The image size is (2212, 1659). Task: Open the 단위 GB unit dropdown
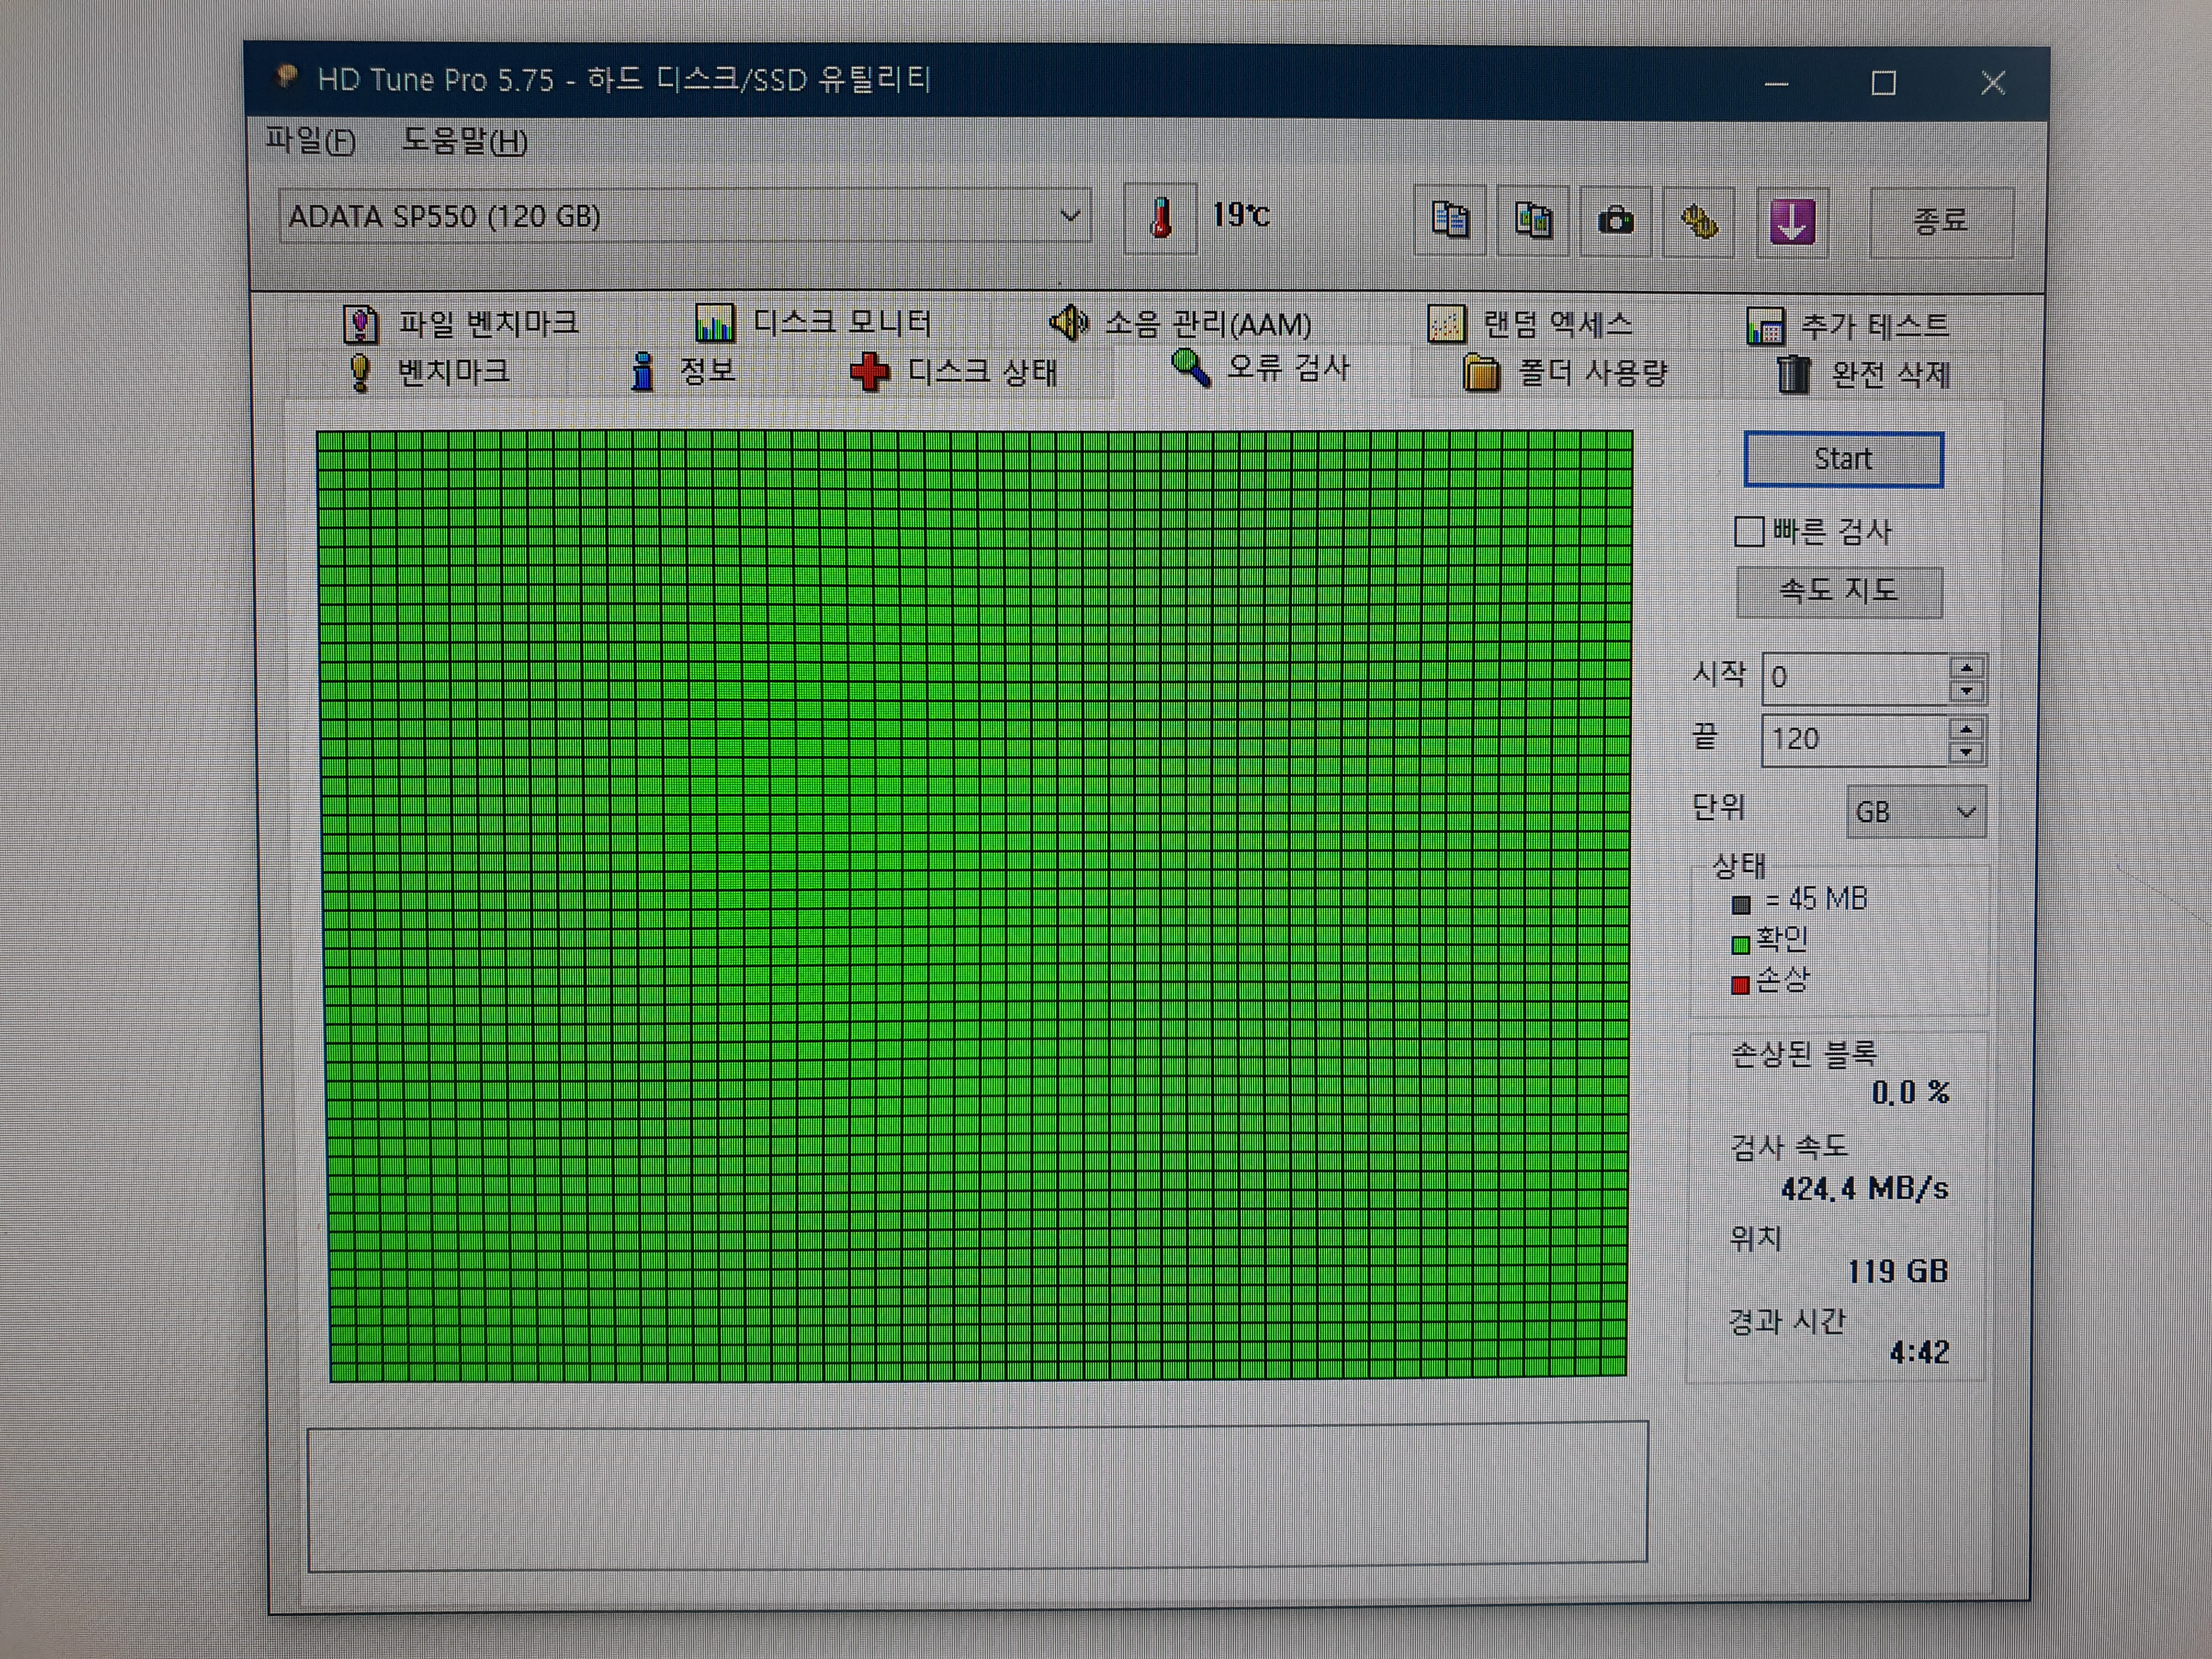tap(1915, 812)
